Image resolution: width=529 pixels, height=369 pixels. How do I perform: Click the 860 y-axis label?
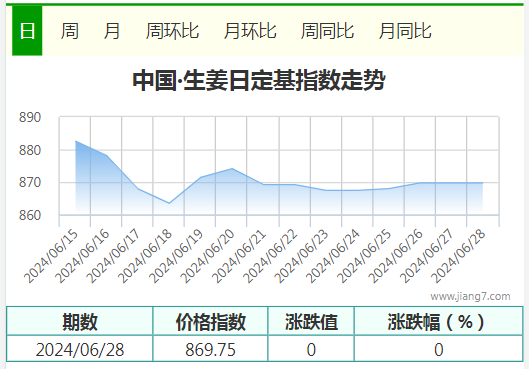click(x=30, y=215)
